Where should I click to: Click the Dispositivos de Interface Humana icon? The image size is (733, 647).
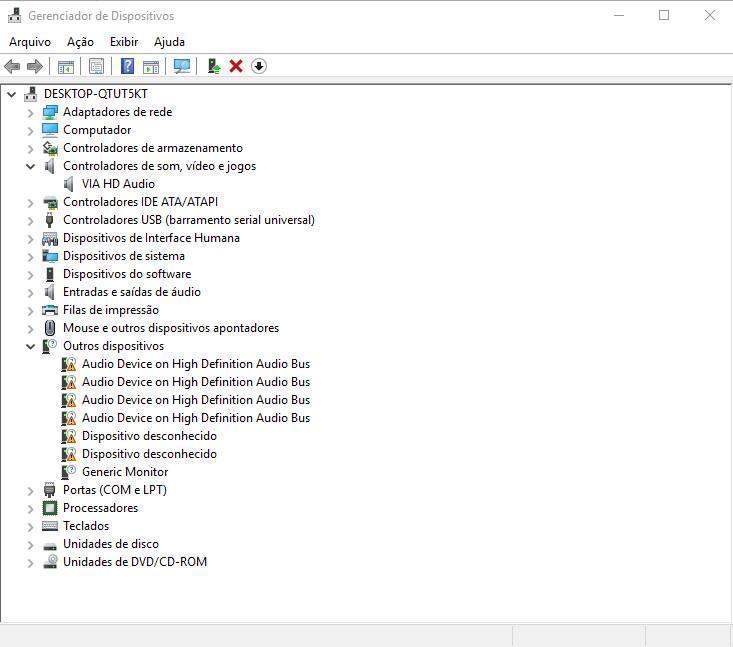[x=50, y=238]
